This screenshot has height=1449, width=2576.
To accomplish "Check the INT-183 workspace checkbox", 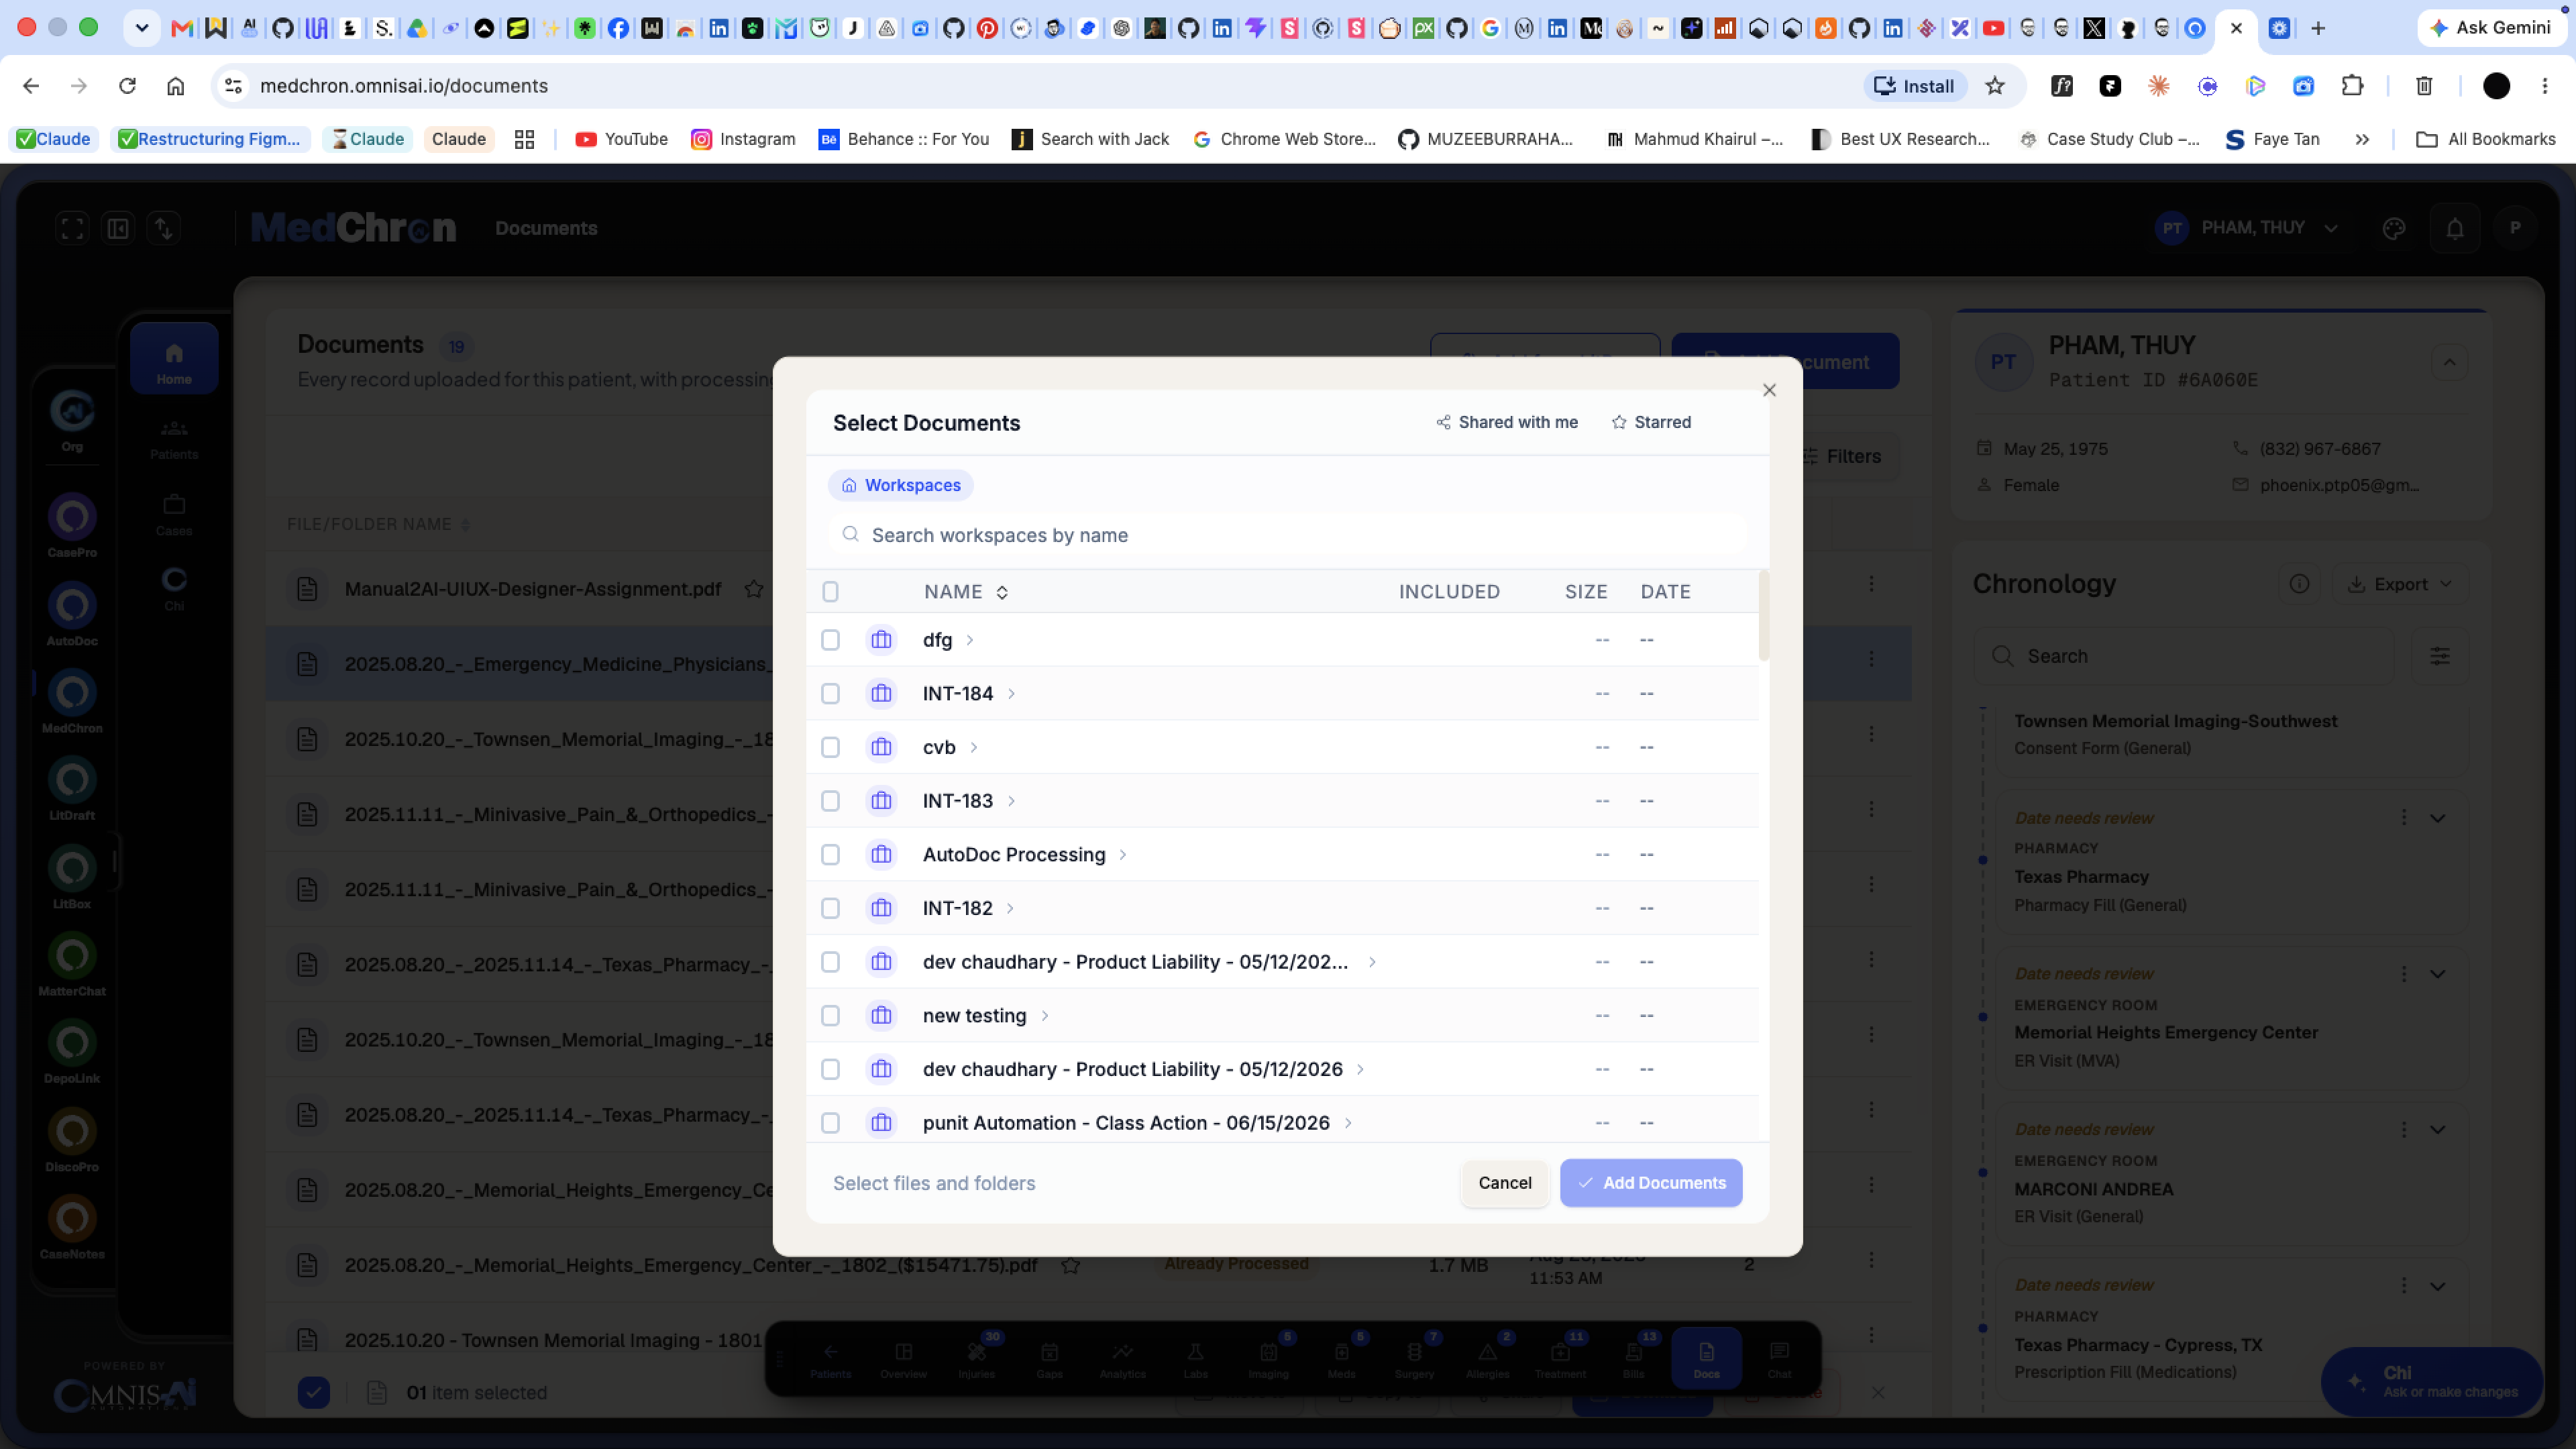I will click(830, 801).
